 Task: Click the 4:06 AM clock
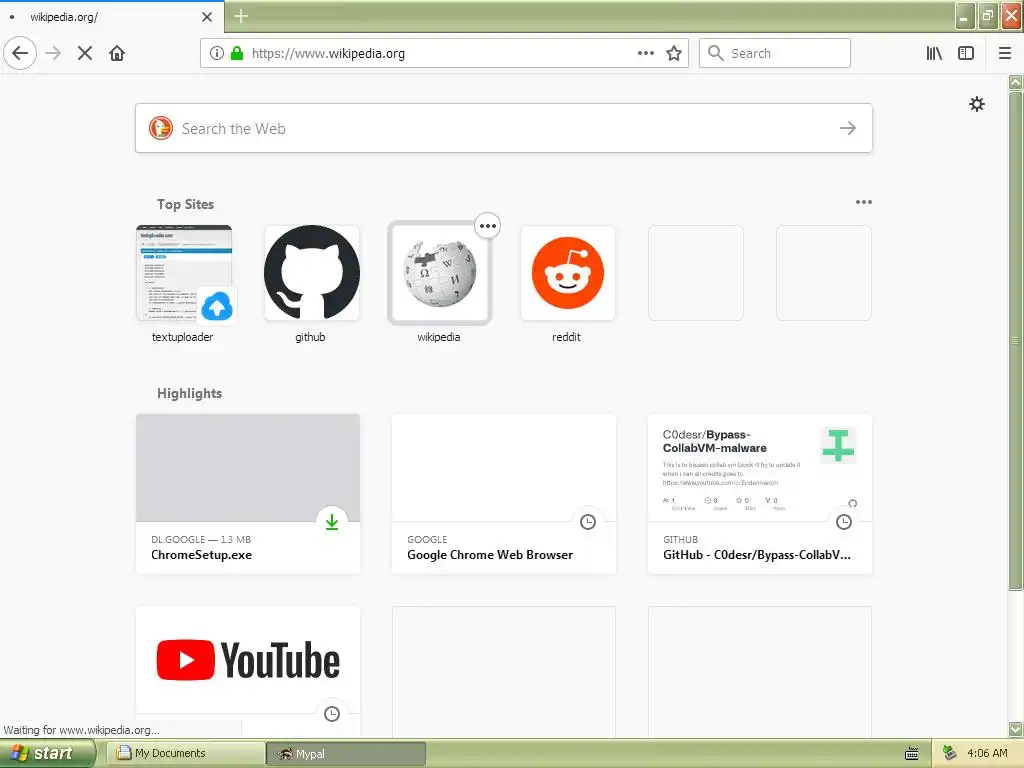click(x=987, y=753)
